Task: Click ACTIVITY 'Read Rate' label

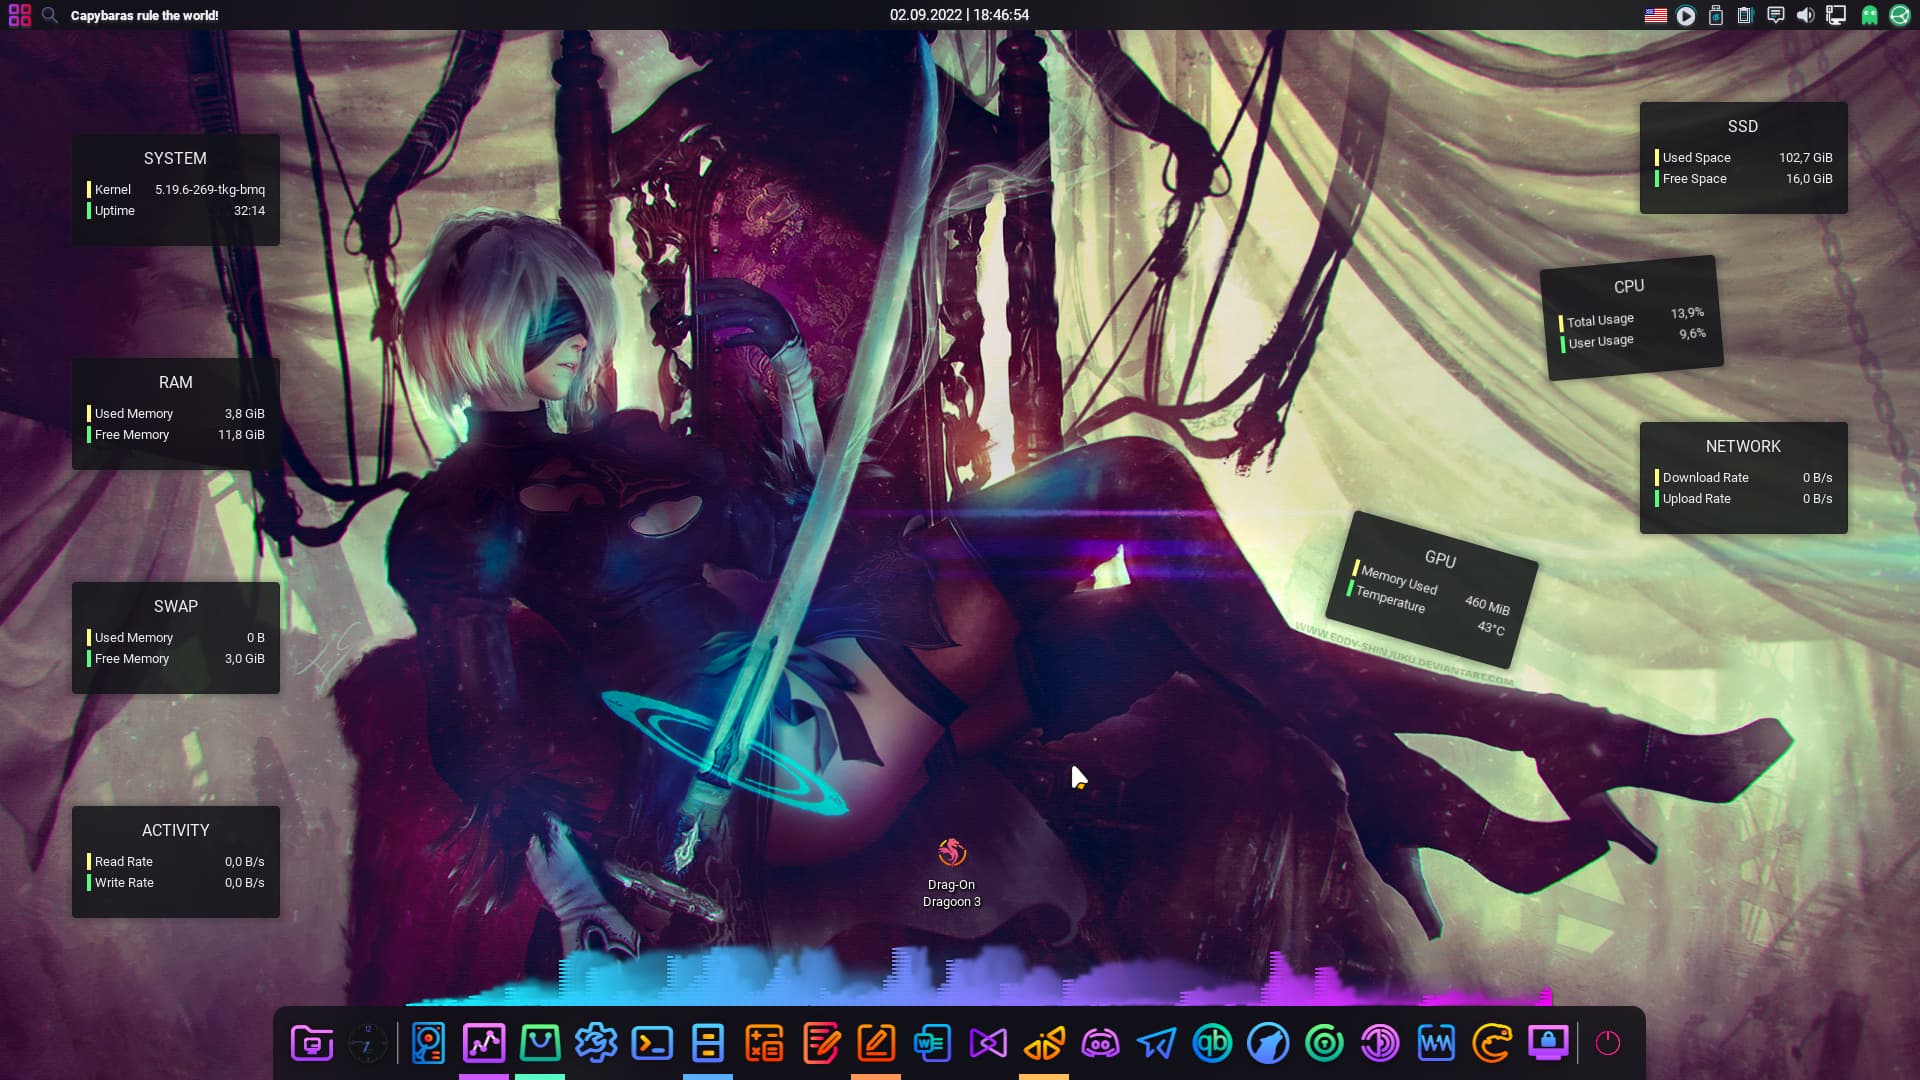Action: (x=124, y=861)
